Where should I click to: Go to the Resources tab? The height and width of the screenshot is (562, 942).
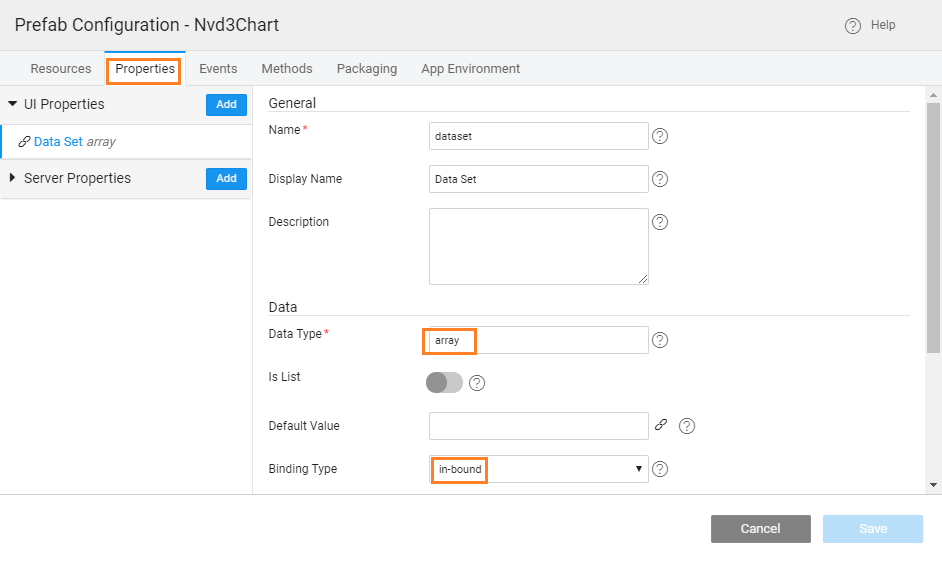60,69
